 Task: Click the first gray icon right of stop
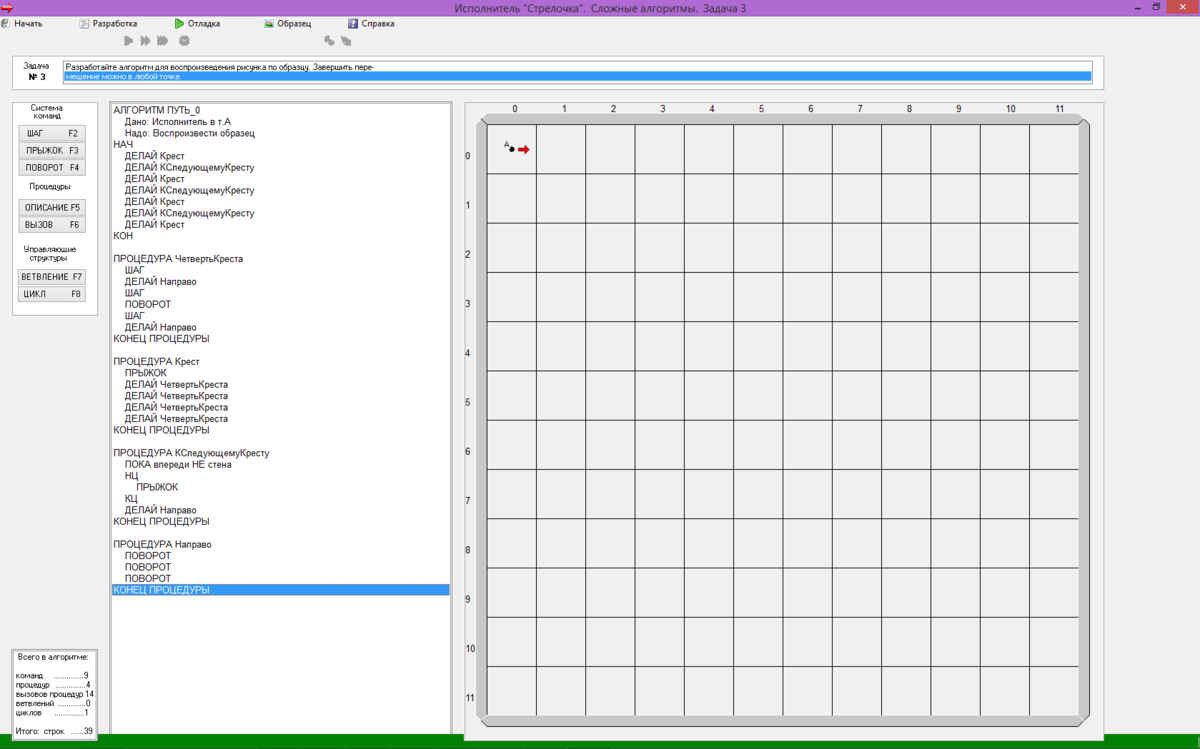pos(329,41)
